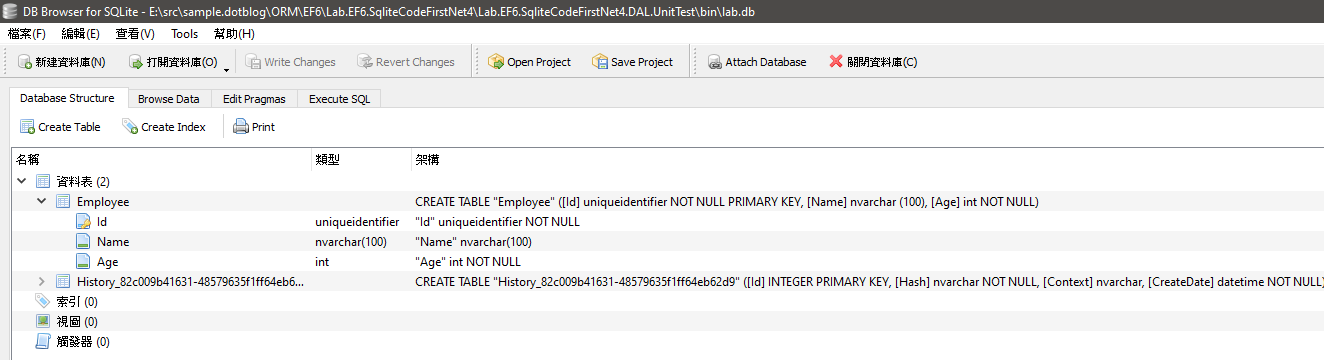
Task: Open the Tools menu
Action: pos(185,33)
